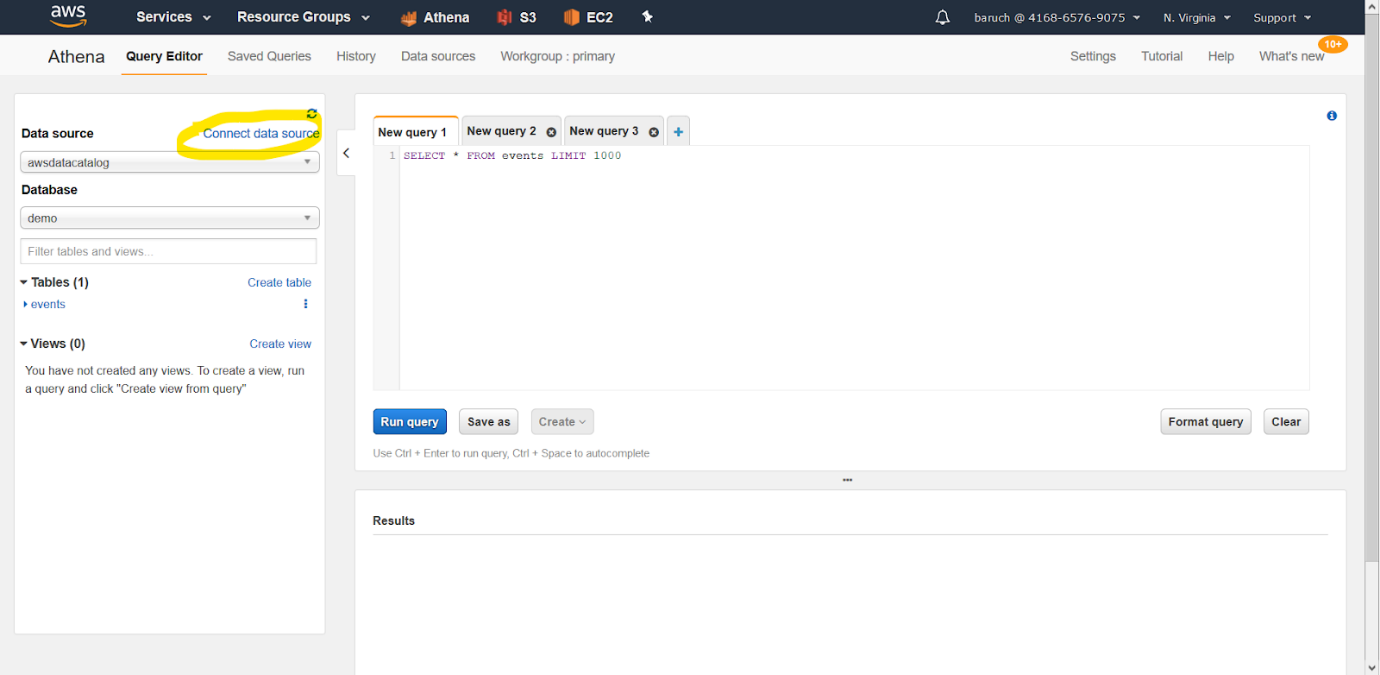This screenshot has width=1380, height=675.
Task: Open the demo database dropdown
Action: [170, 218]
